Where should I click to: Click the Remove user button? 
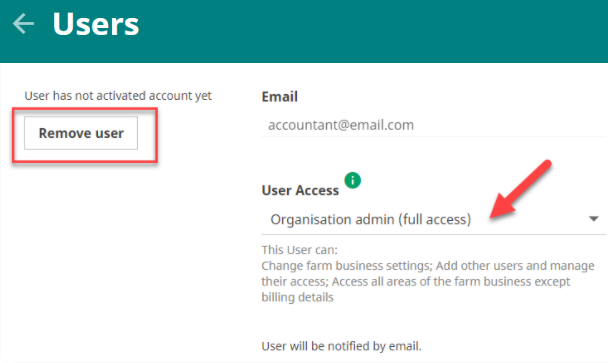[81, 133]
